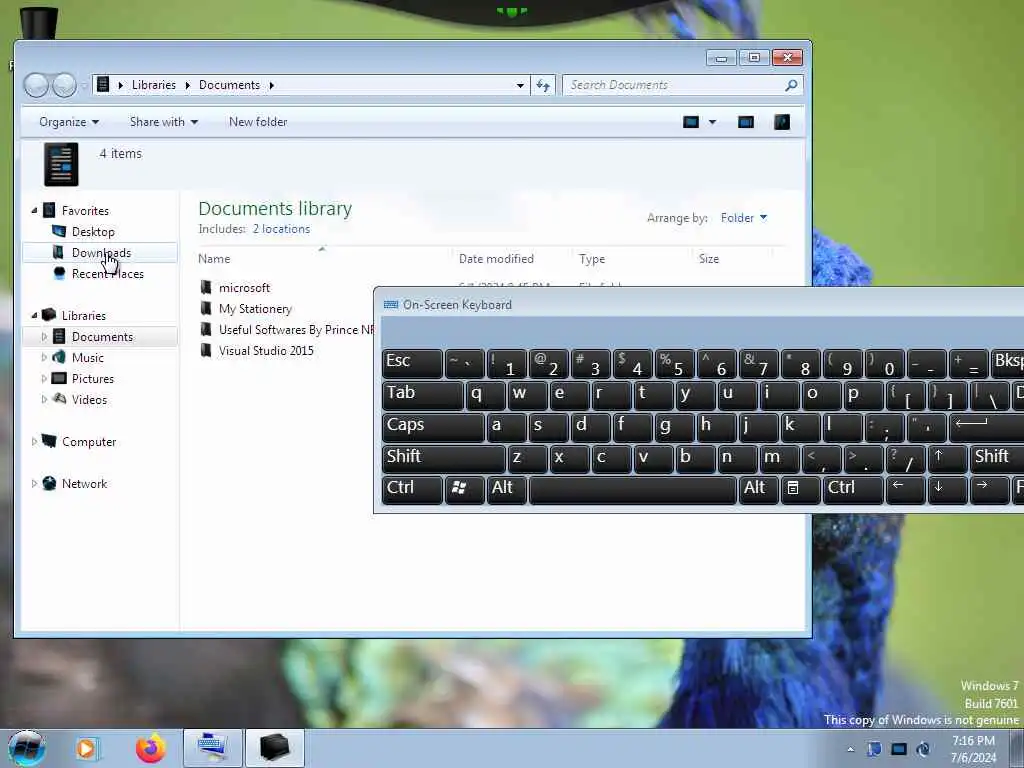
Task: Click the Network globe icon
Action: pos(49,483)
